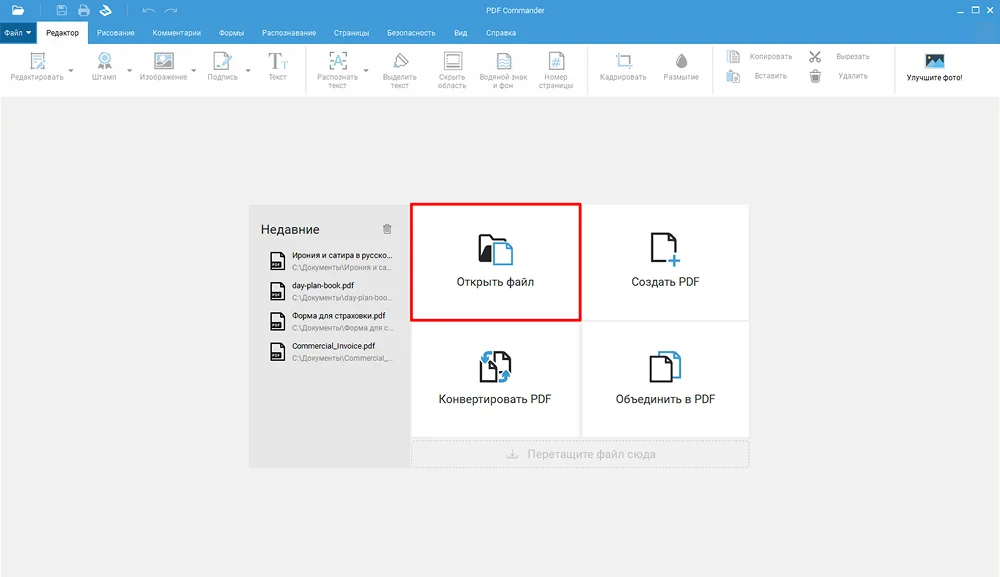Click the save diskette icon
Viewport: 1000px width, 577px height.
pos(61,10)
